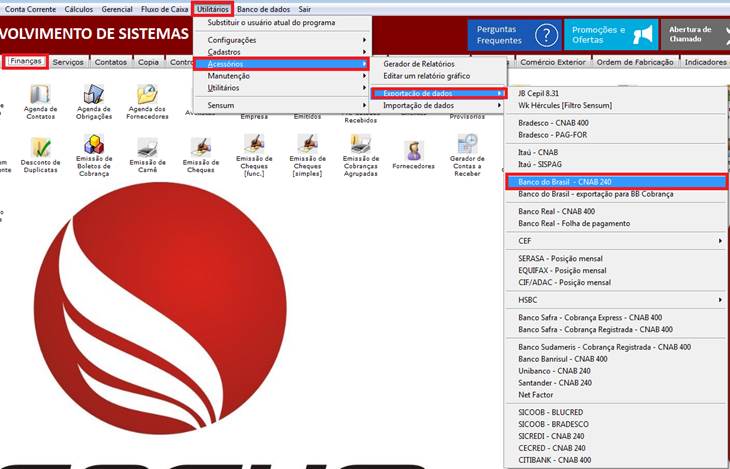Select Substituir o usuário atual do programa

tap(282, 22)
